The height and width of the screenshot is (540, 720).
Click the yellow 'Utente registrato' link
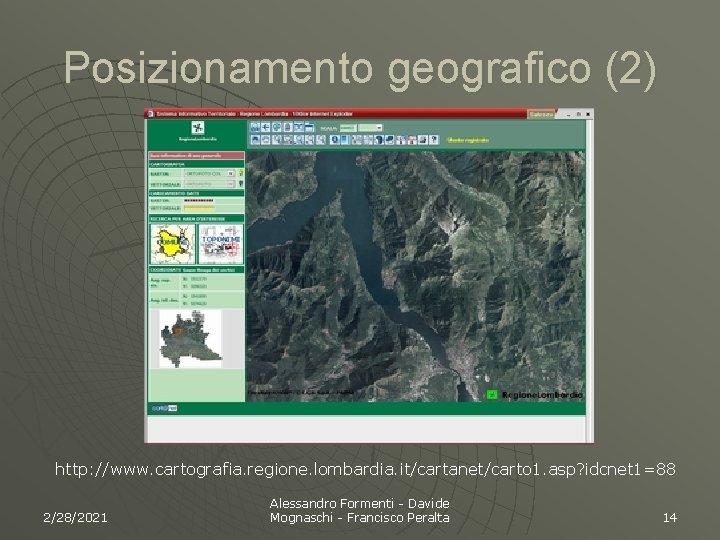(468, 140)
